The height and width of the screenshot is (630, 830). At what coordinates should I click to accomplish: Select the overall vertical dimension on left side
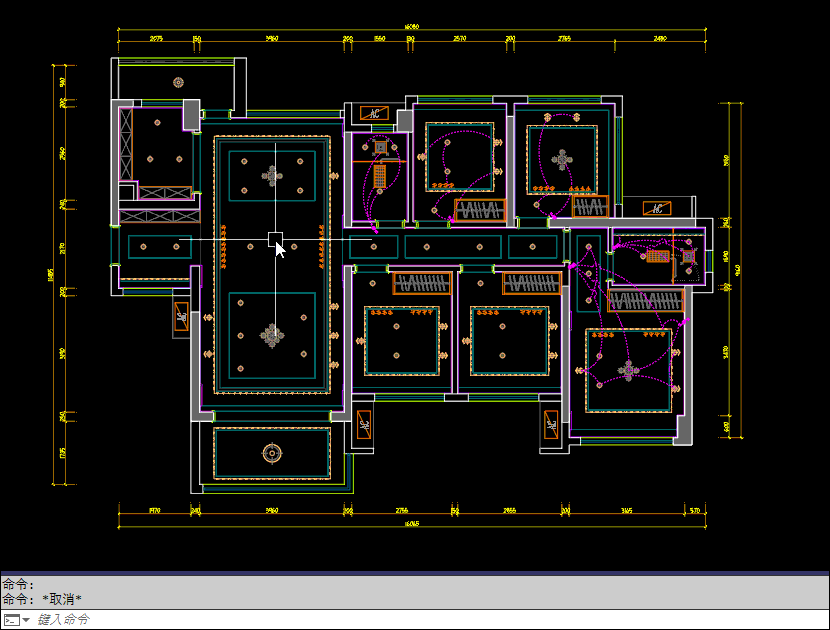pos(52,274)
